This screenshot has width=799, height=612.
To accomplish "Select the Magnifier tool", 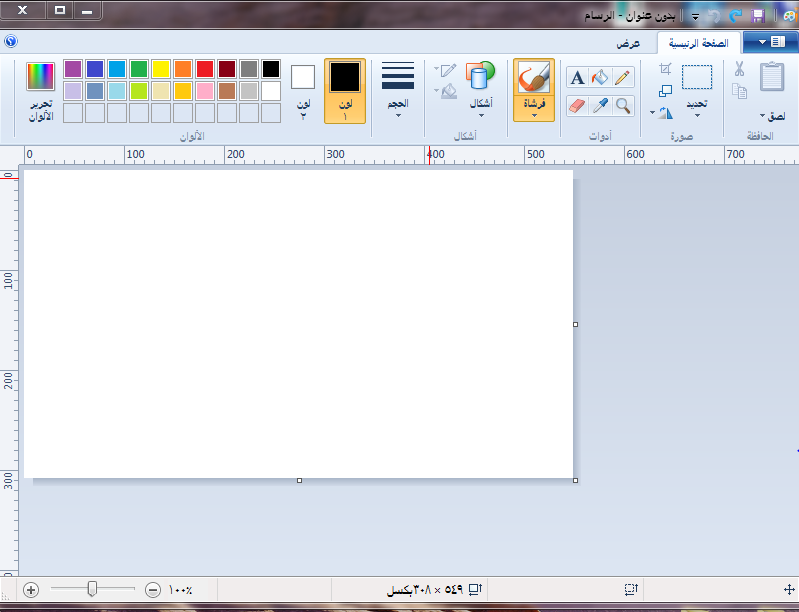I will 623,105.
